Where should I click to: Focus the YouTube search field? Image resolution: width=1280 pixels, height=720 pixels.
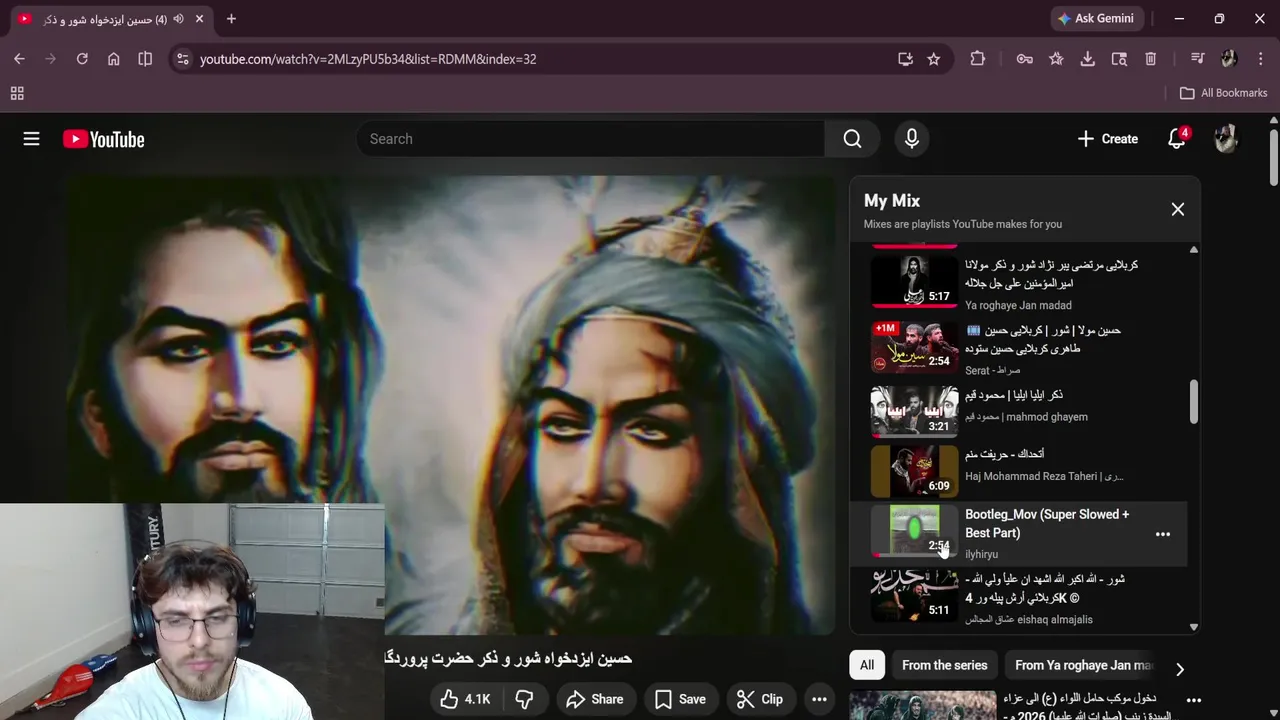[590, 139]
